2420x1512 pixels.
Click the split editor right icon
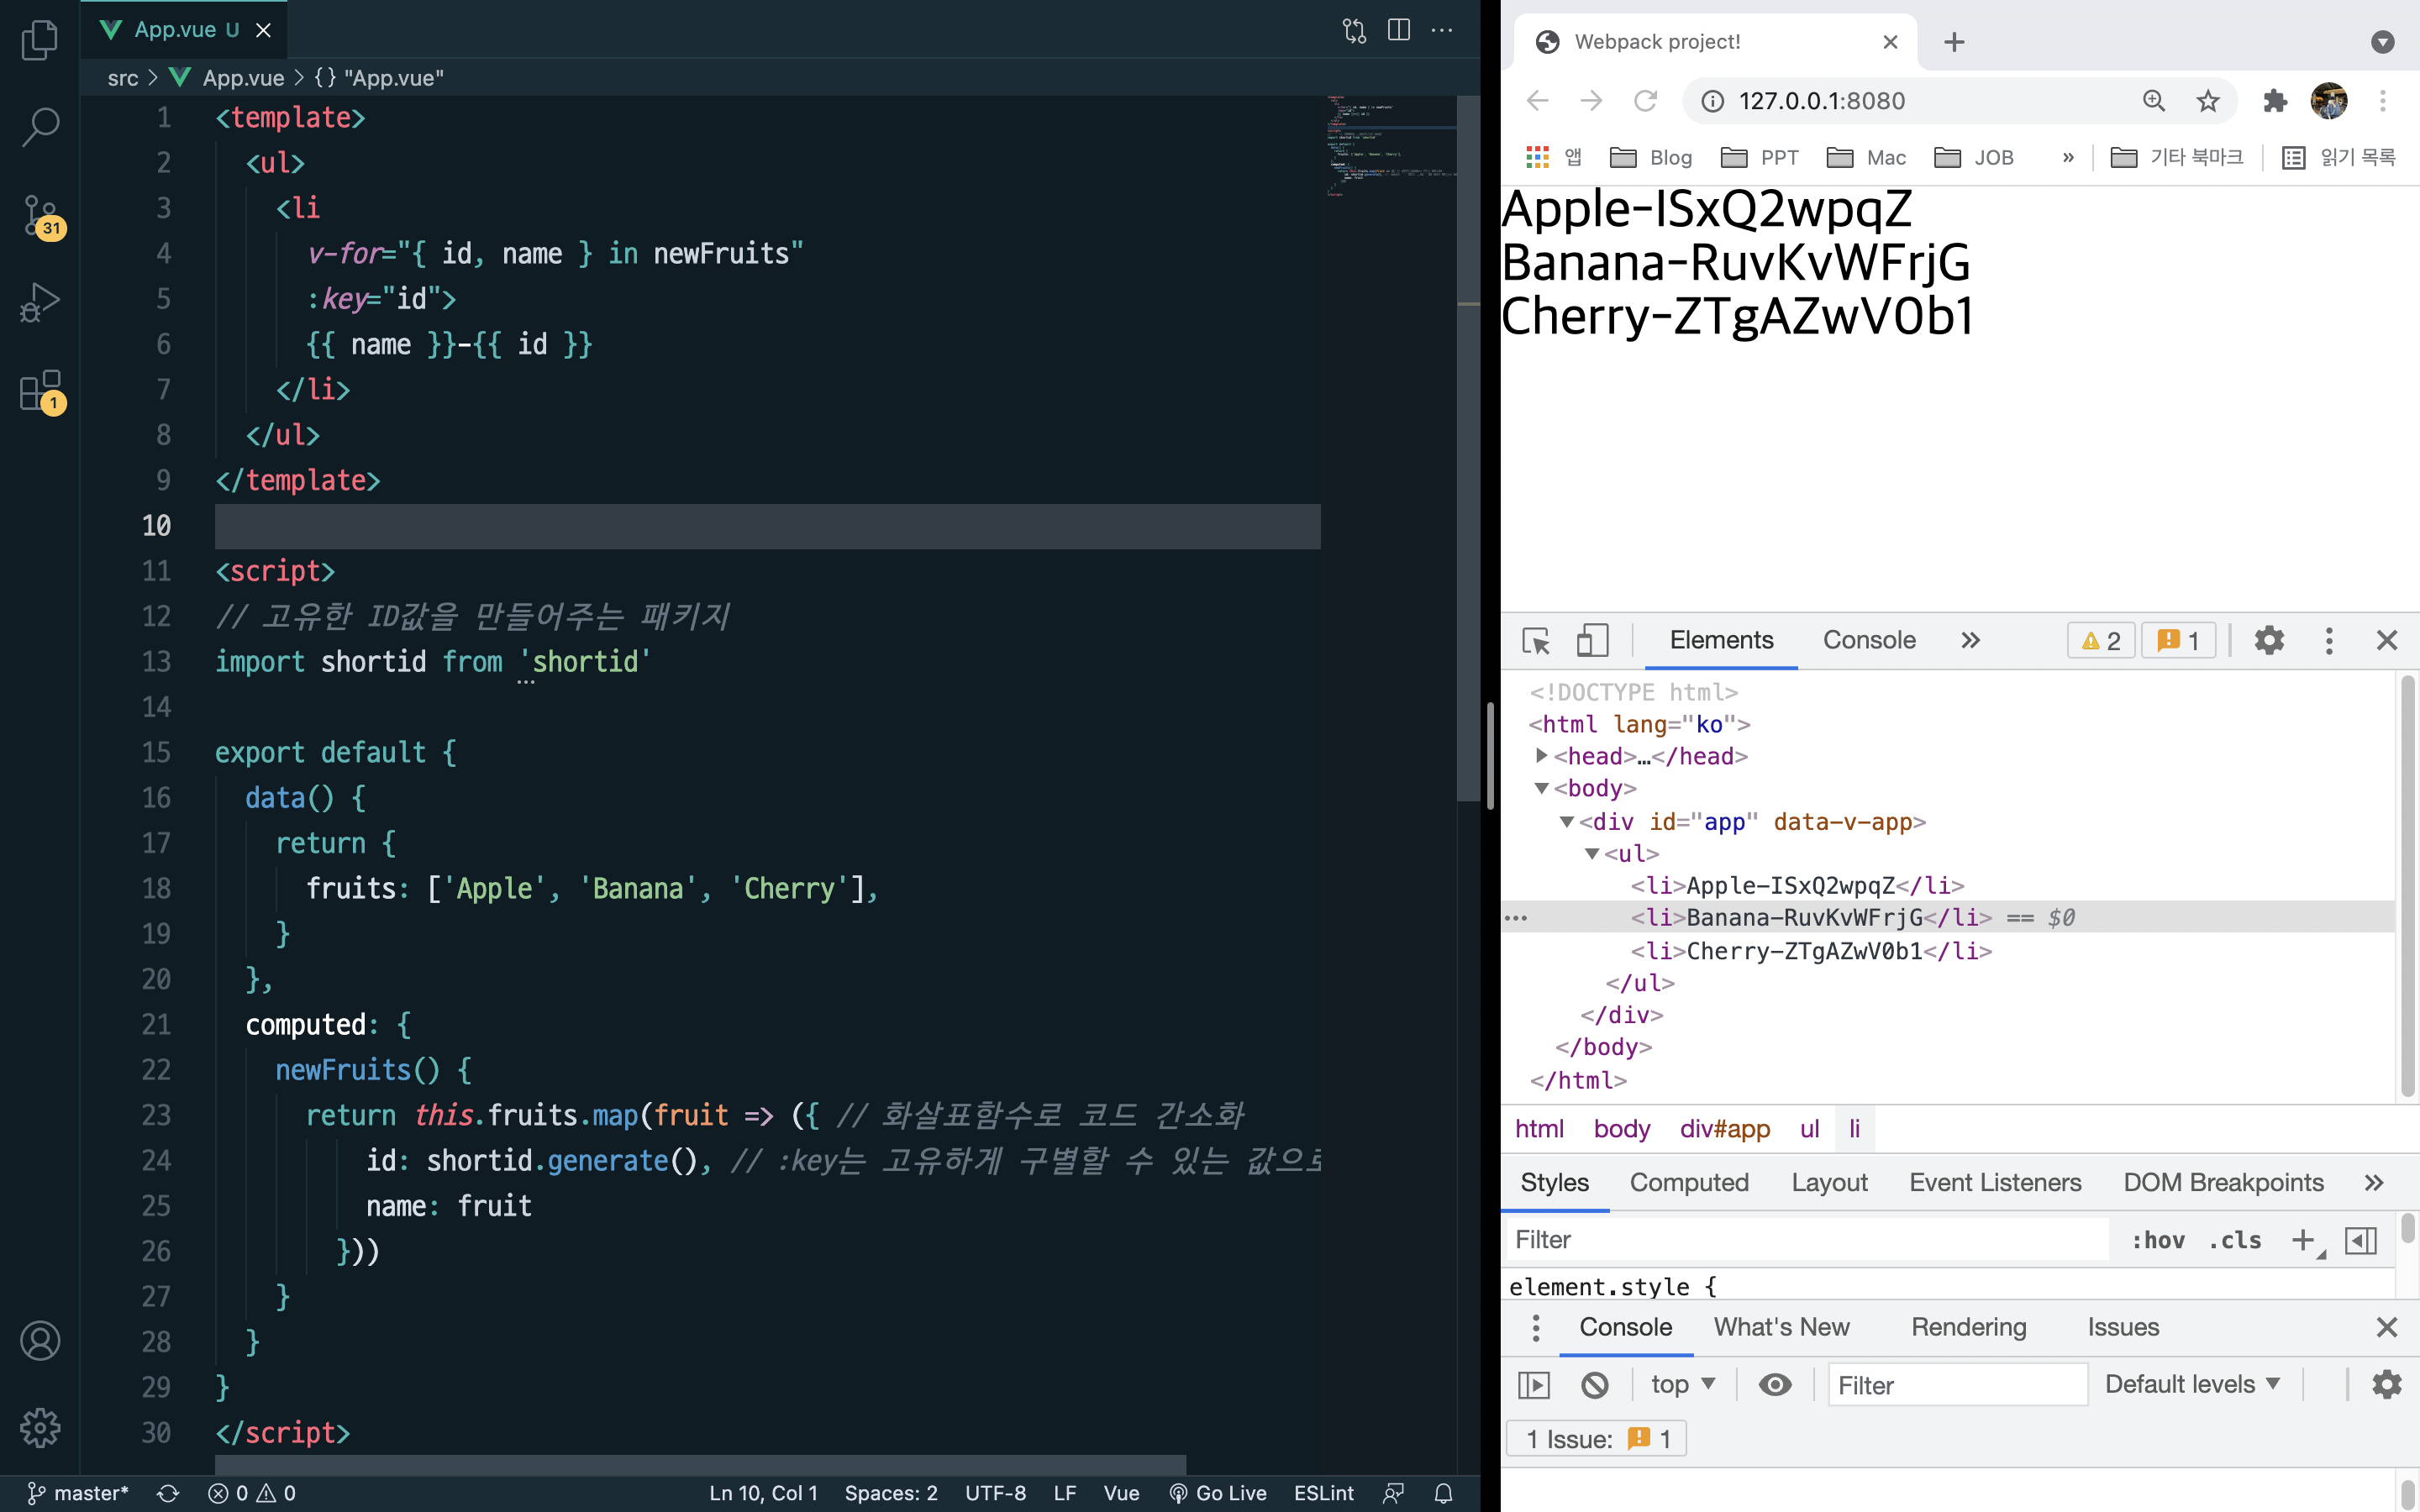coord(1398,30)
